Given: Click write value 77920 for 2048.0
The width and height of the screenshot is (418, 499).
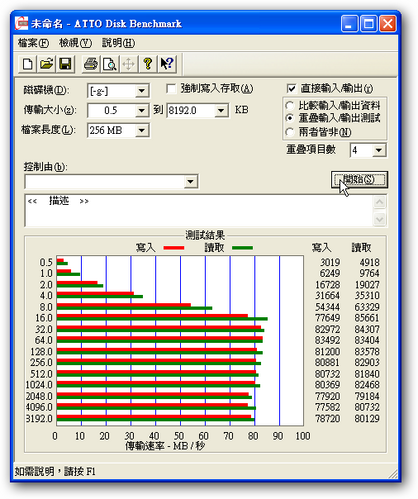Looking at the screenshot, I should [327, 396].
